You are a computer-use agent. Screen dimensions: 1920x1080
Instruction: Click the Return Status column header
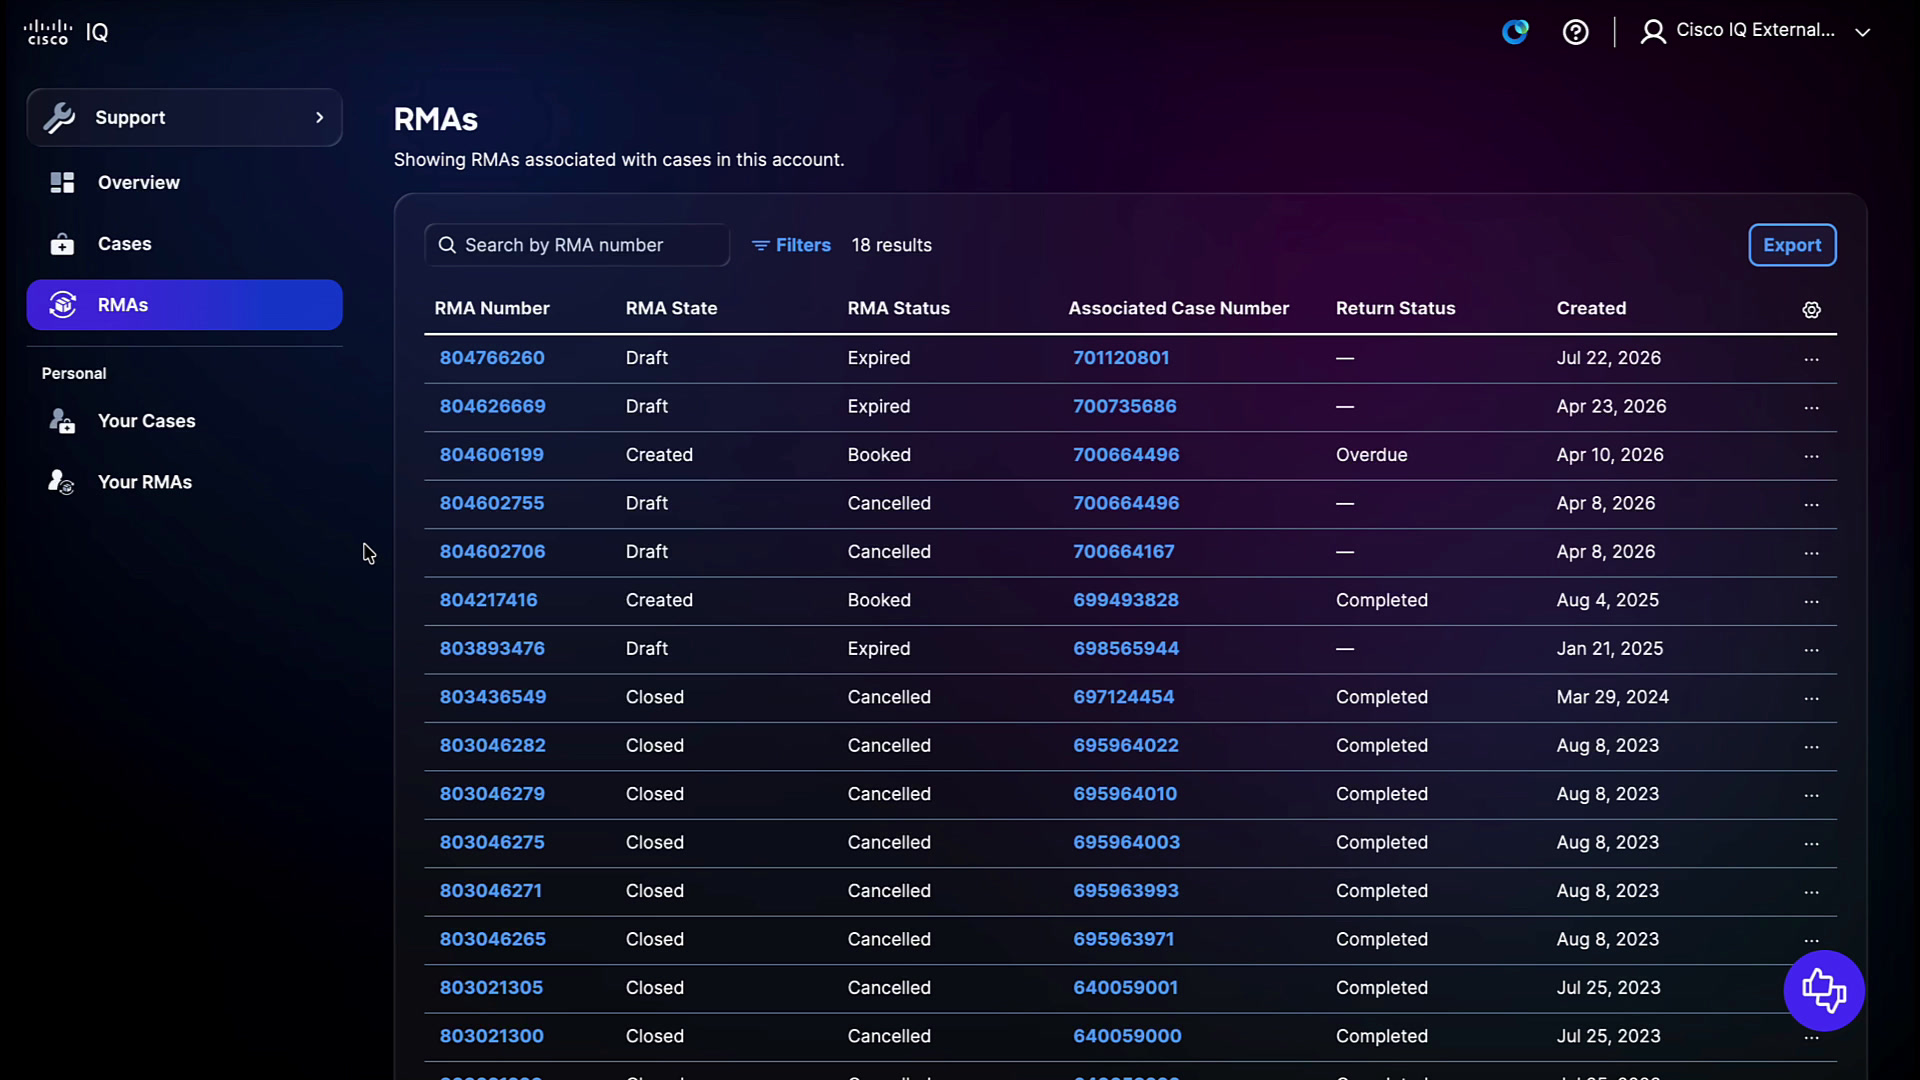click(1395, 308)
